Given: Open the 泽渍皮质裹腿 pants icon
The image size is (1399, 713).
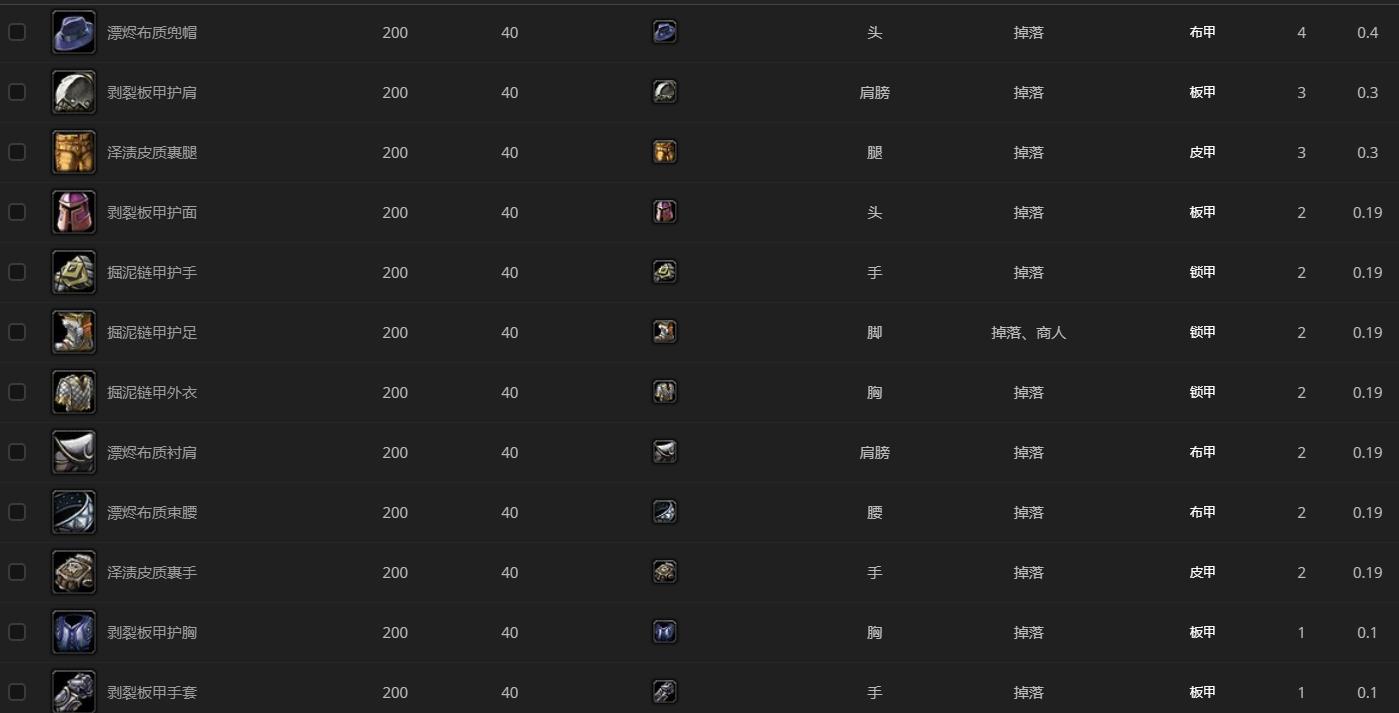Looking at the screenshot, I should (x=73, y=152).
